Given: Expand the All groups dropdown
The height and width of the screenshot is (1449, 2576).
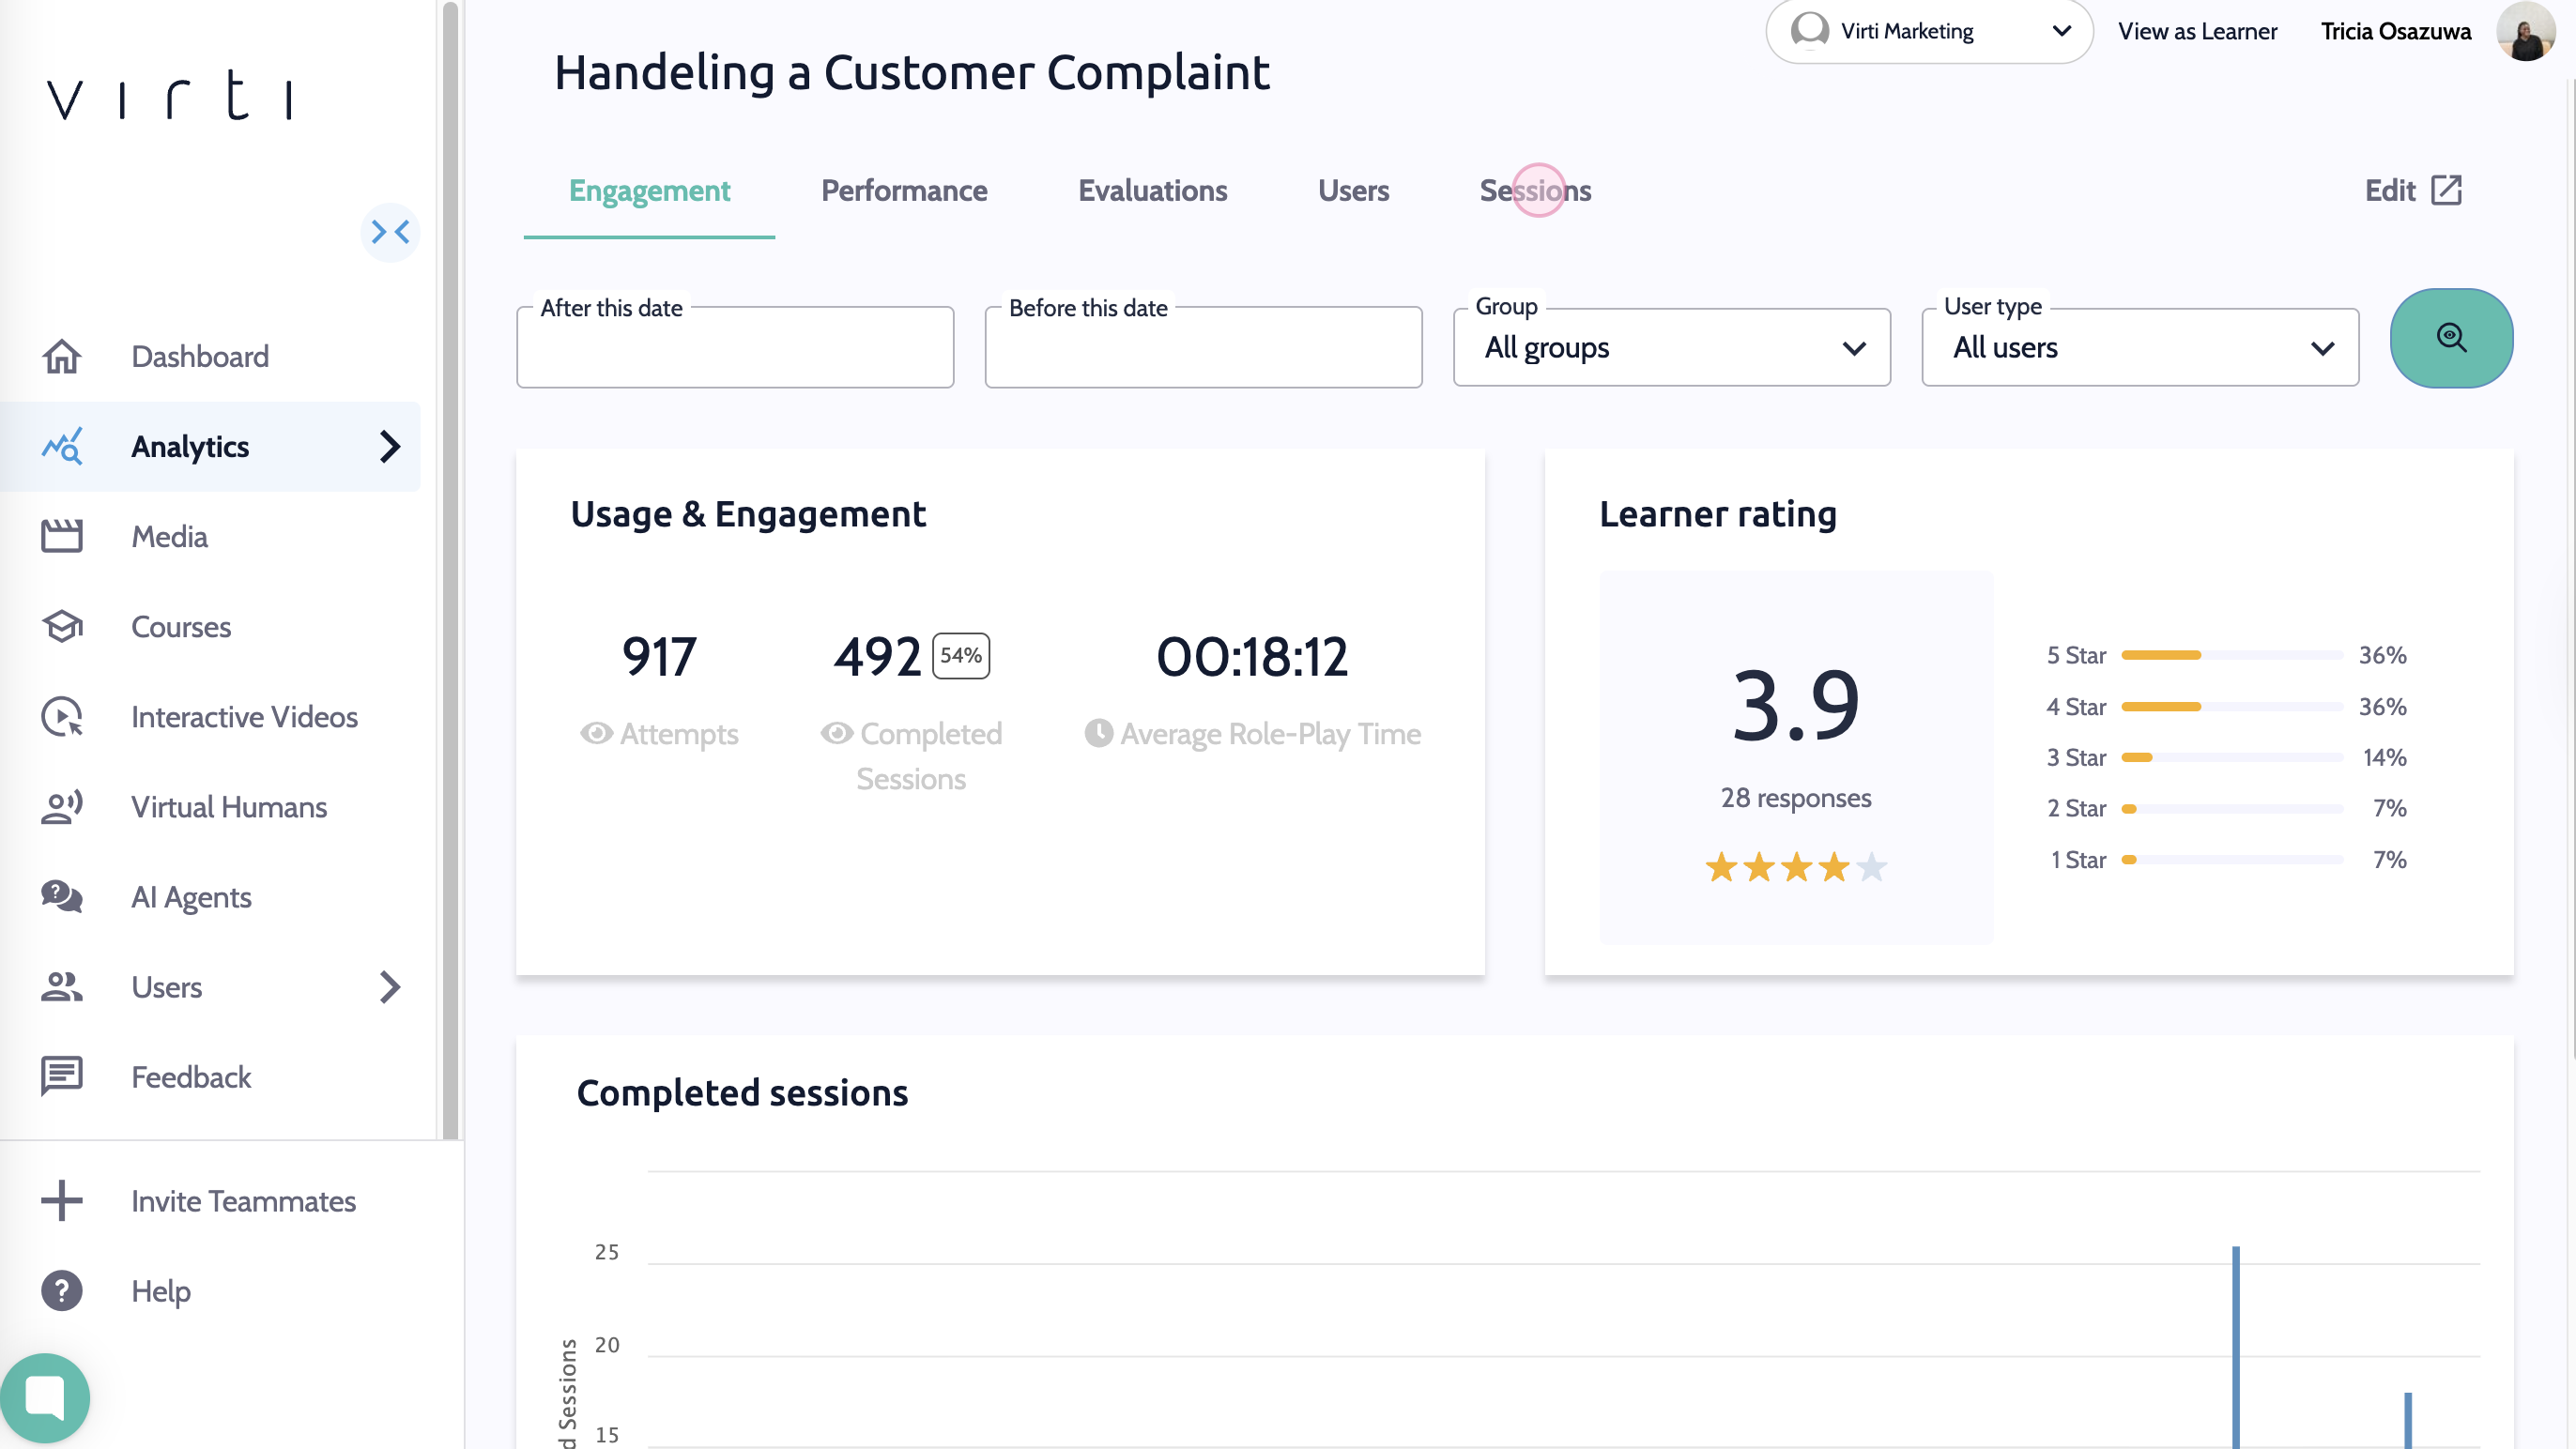Looking at the screenshot, I should tap(1671, 348).
